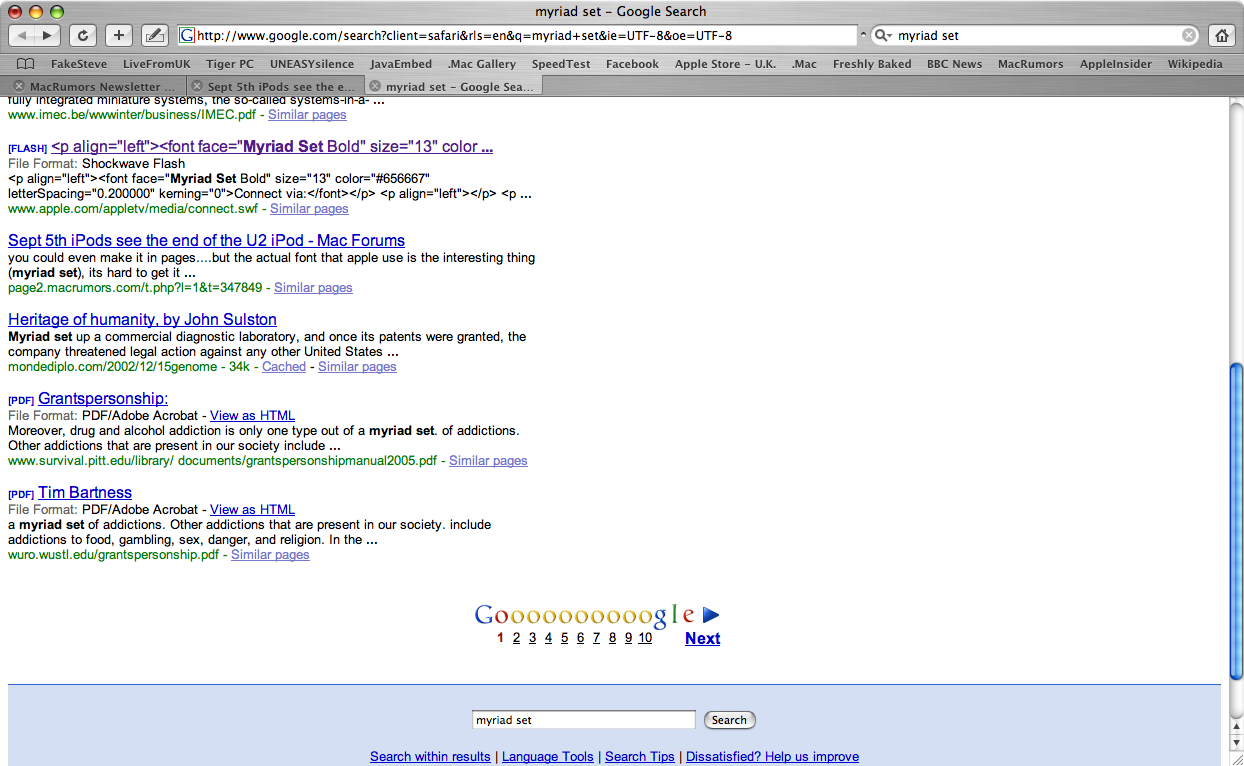Open Apple Store - U.K. bookmark

click(725, 63)
